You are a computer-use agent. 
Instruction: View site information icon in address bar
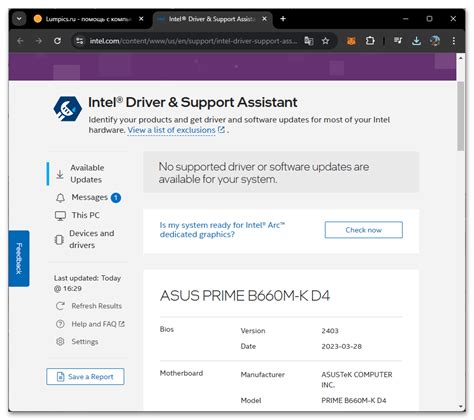tap(79, 41)
